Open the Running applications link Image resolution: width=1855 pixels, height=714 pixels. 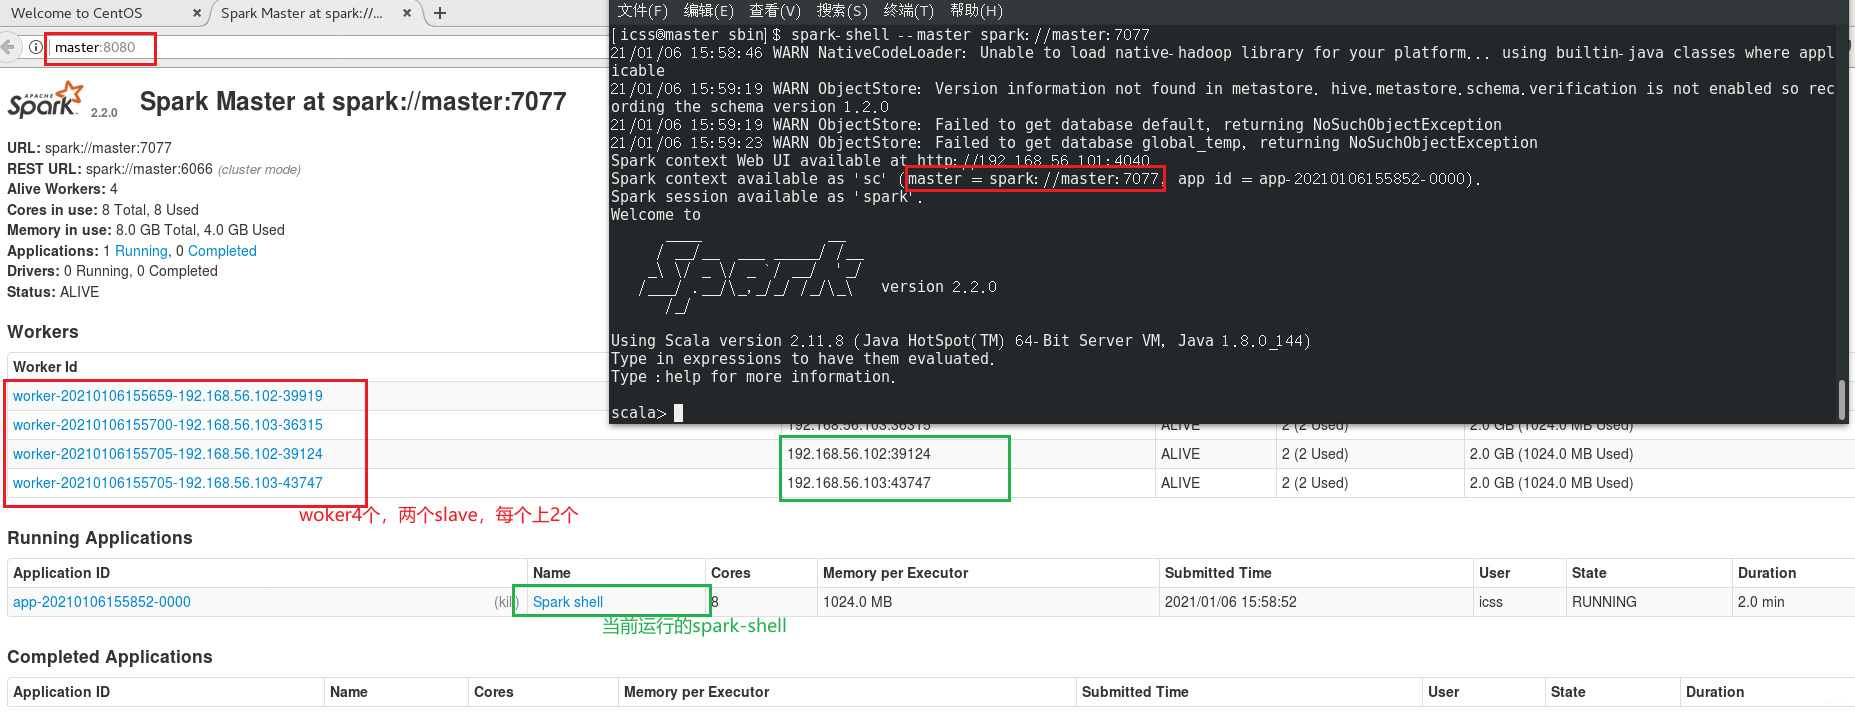141,251
